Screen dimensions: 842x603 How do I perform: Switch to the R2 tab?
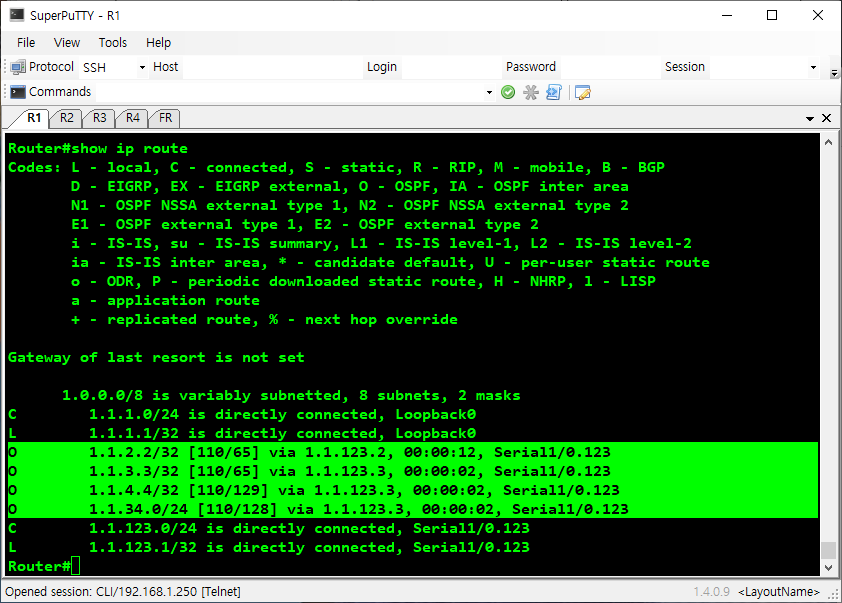(x=66, y=118)
